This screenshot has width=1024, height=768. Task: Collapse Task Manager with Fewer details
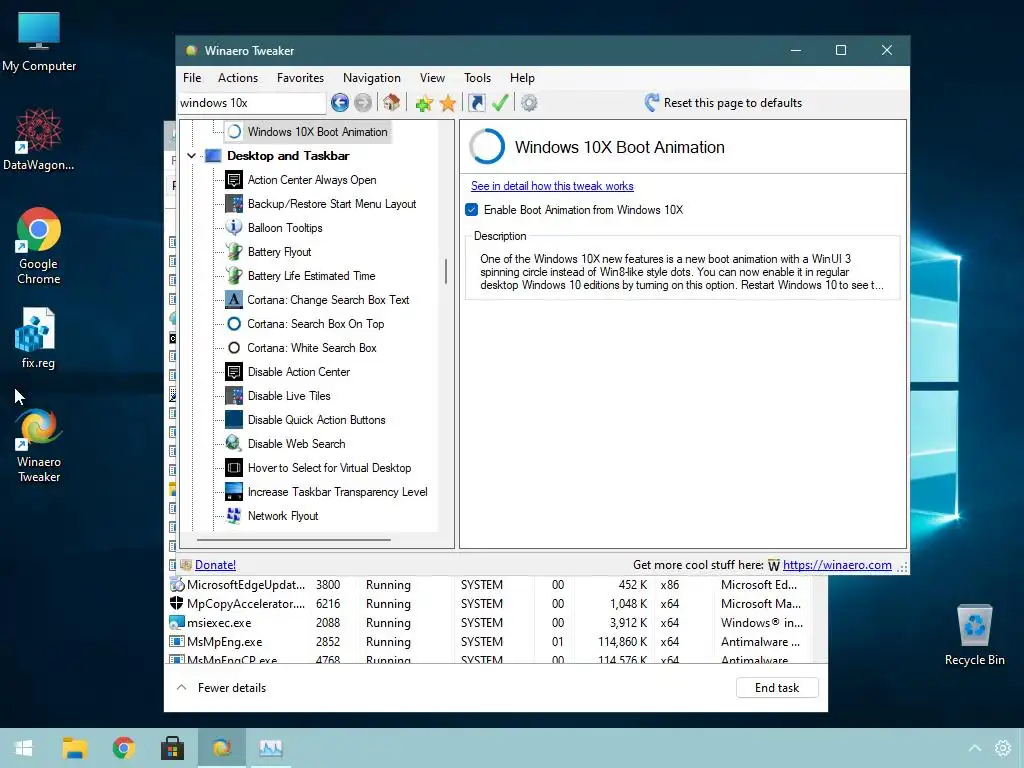point(221,688)
